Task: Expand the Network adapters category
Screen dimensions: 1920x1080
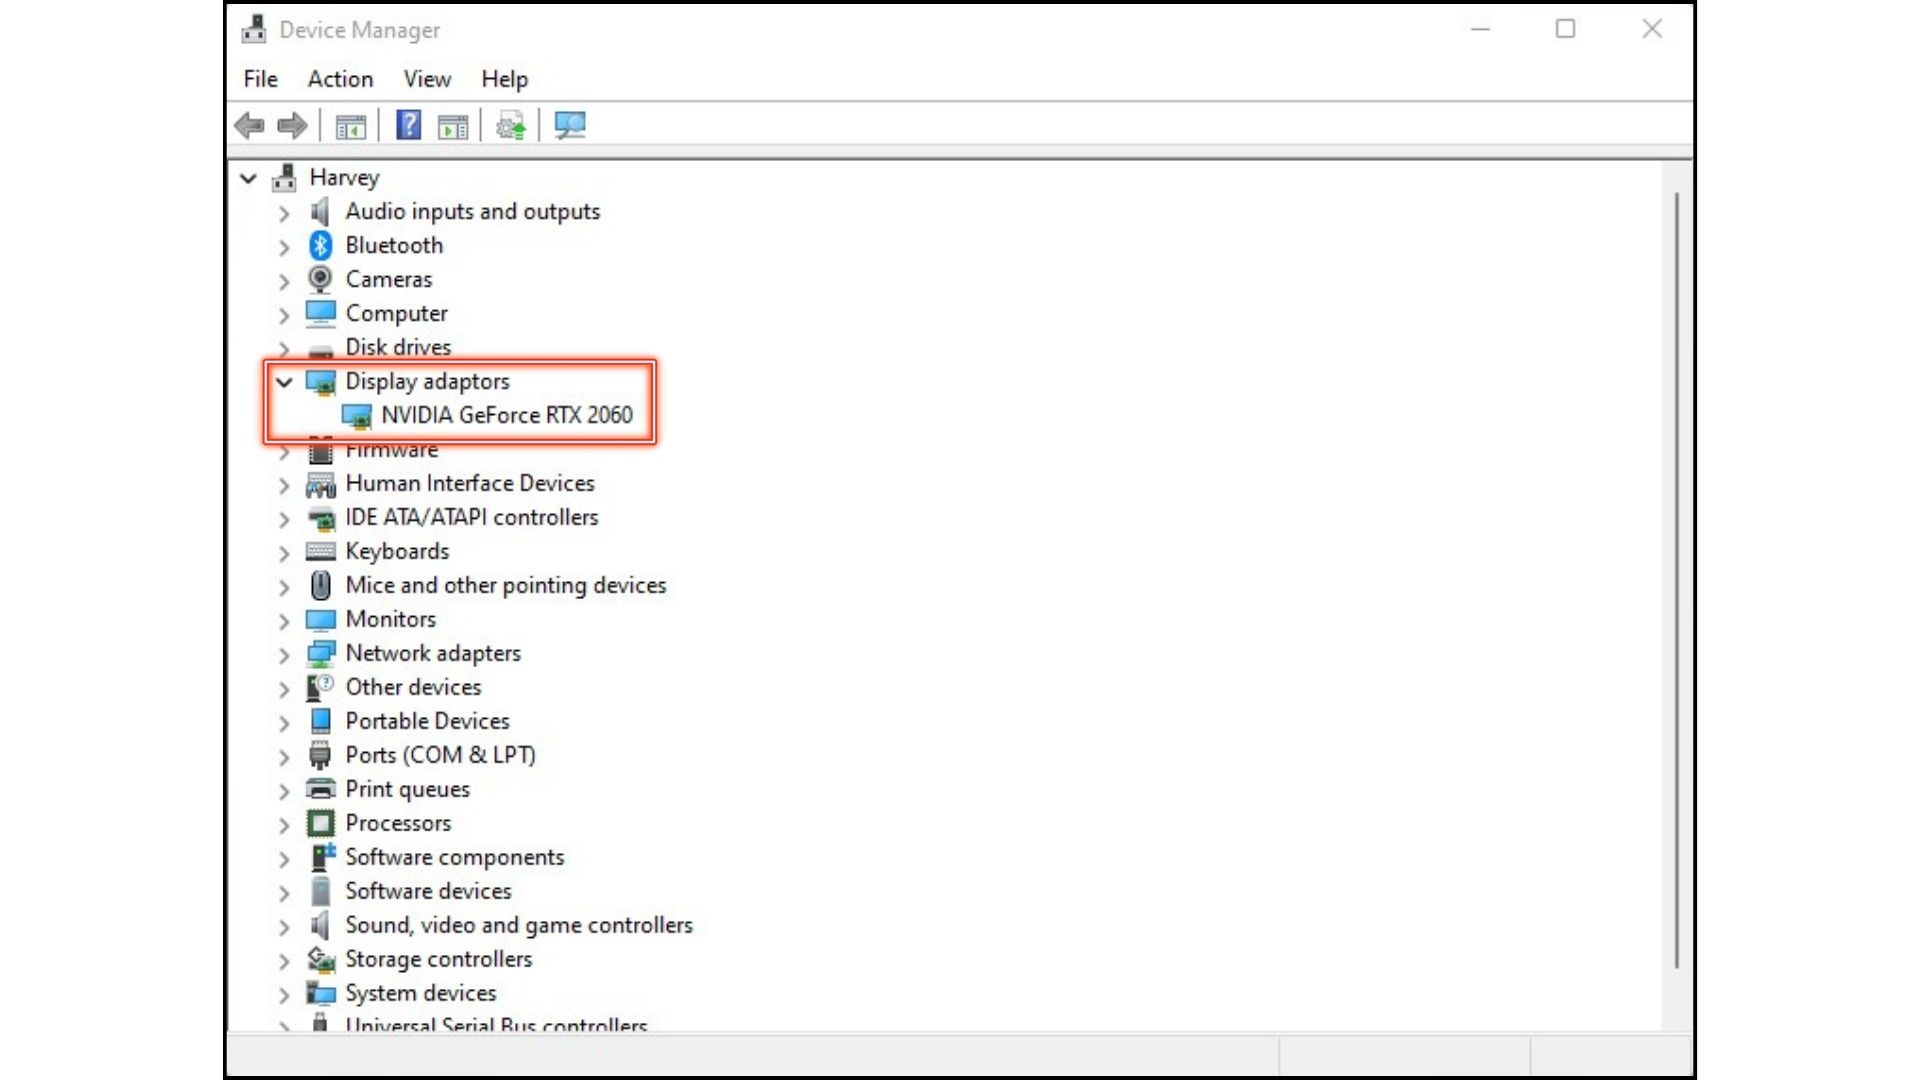Action: pos(284,655)
